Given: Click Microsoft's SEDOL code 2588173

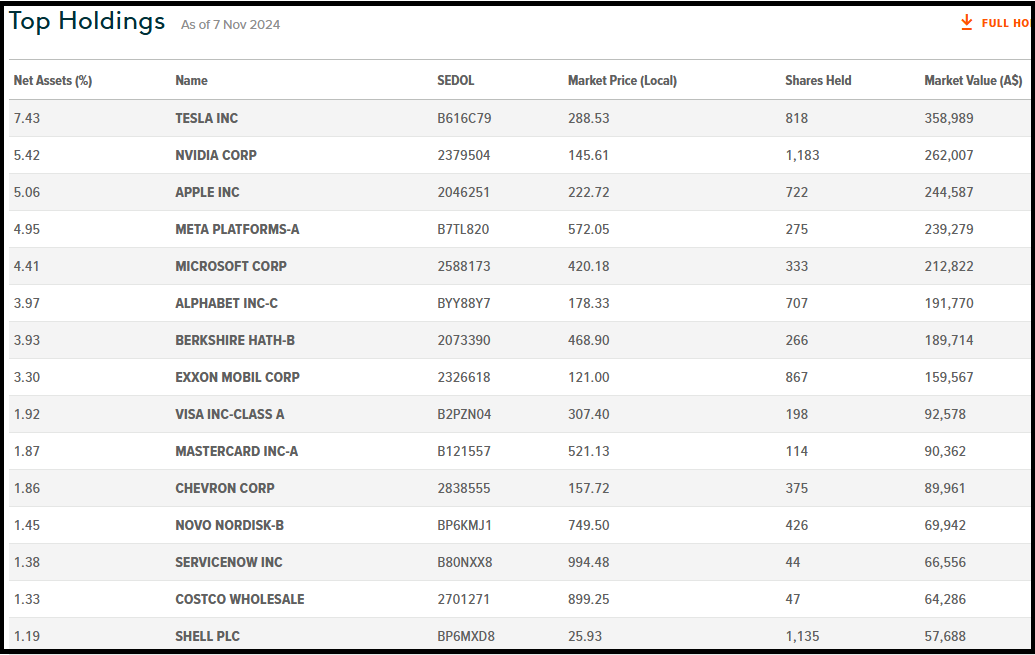Looking at the screenshot, I should 464,266.
